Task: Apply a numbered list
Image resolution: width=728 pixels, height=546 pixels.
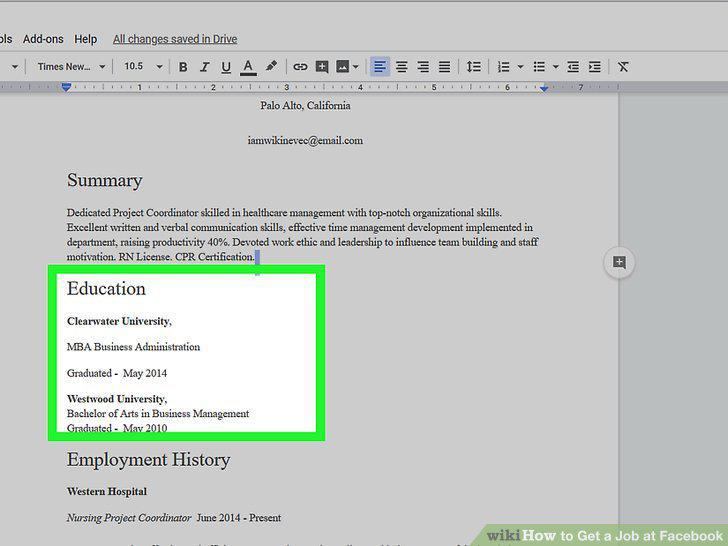Action: [x=504, y=67]
